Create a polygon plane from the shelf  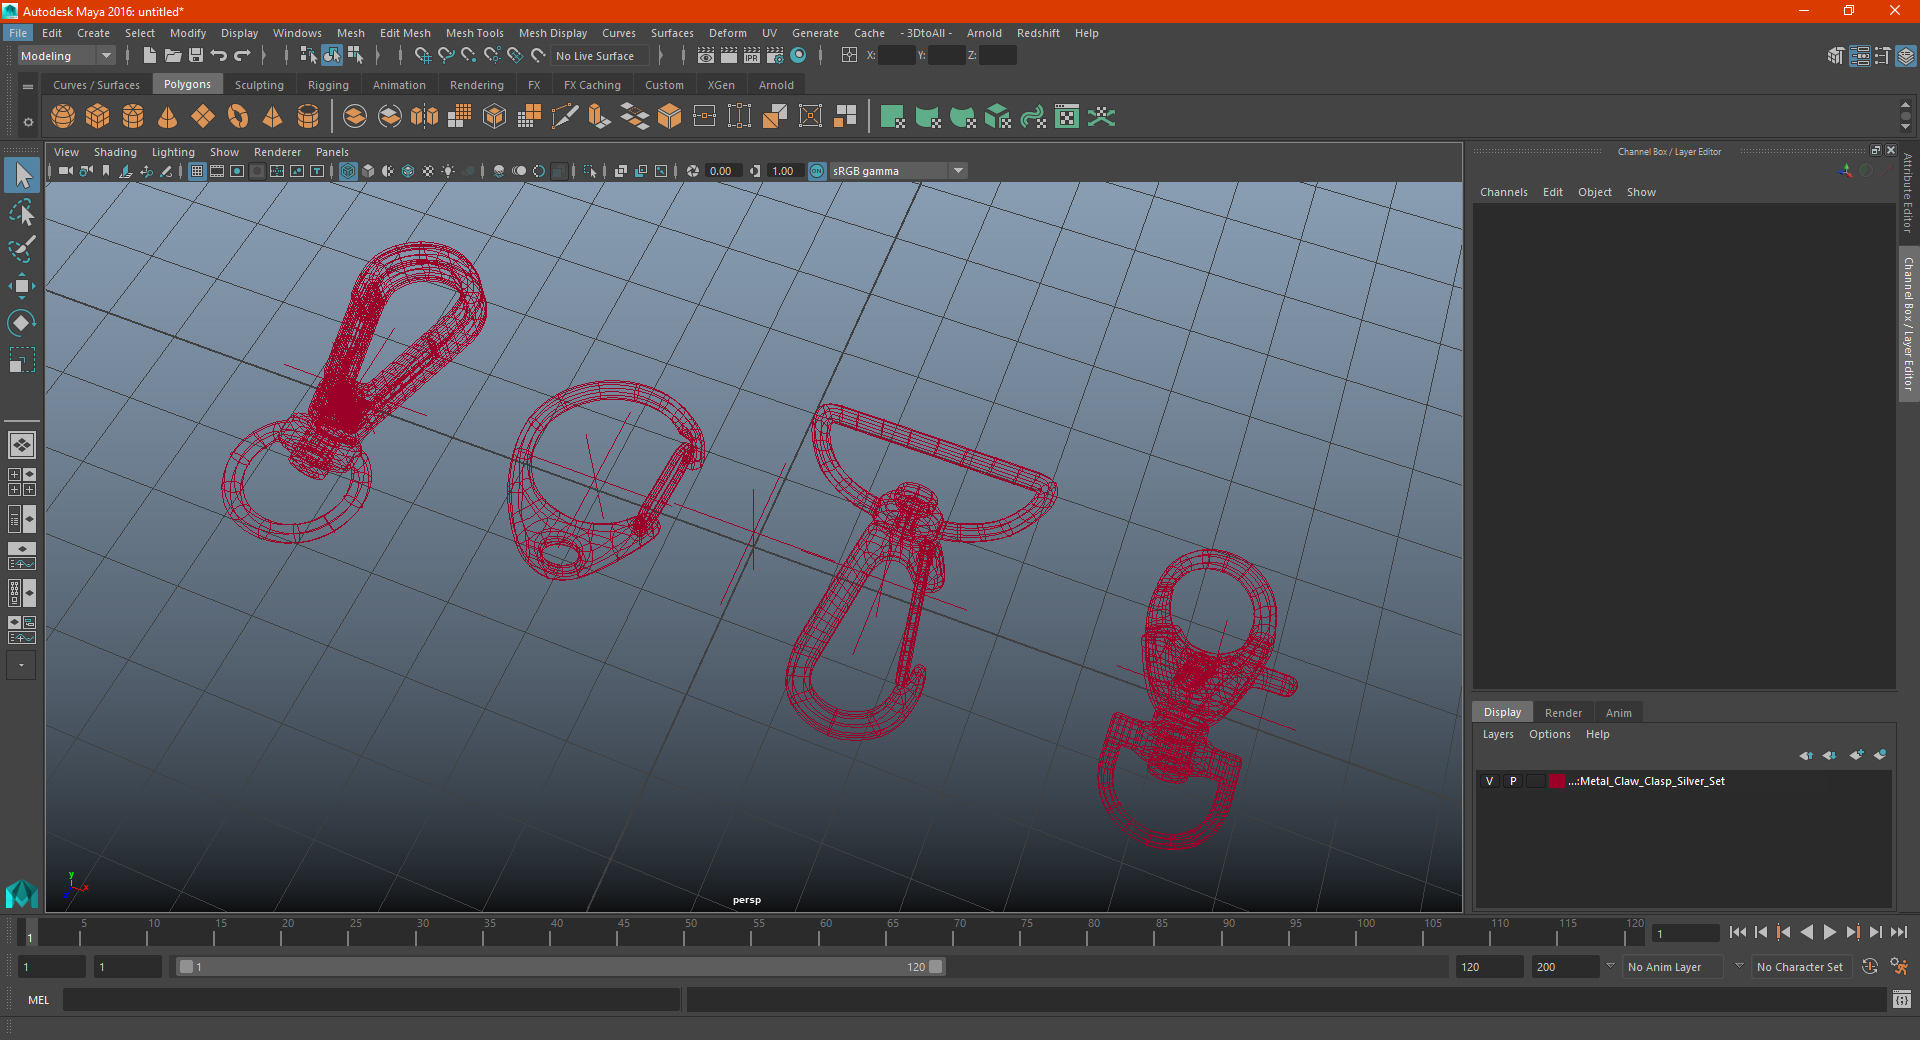[203, 117]
